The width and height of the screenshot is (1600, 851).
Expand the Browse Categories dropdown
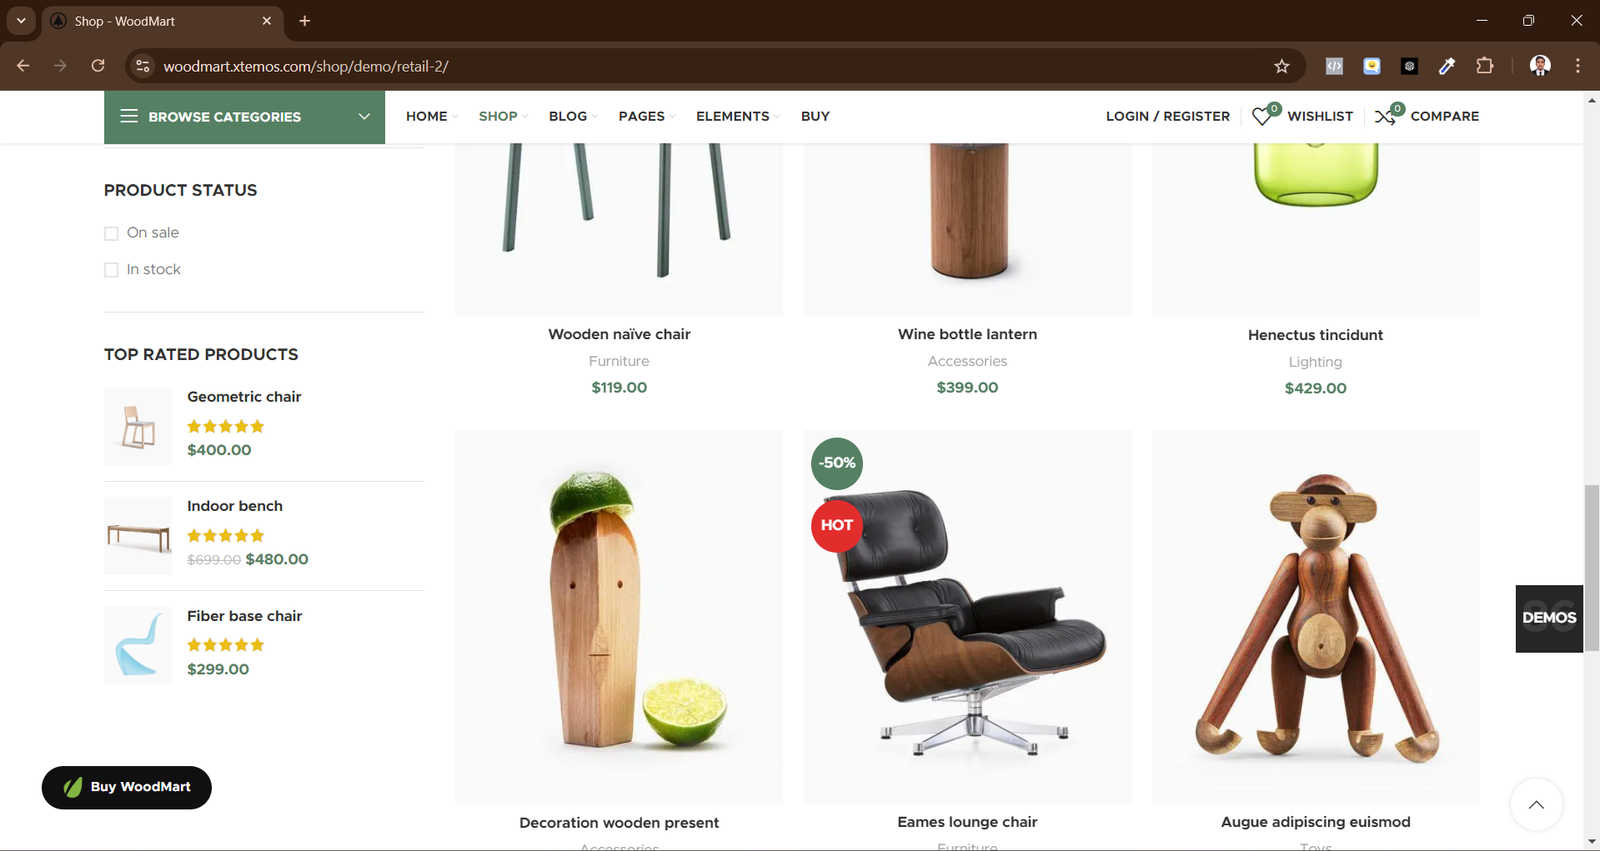point(244,117)
